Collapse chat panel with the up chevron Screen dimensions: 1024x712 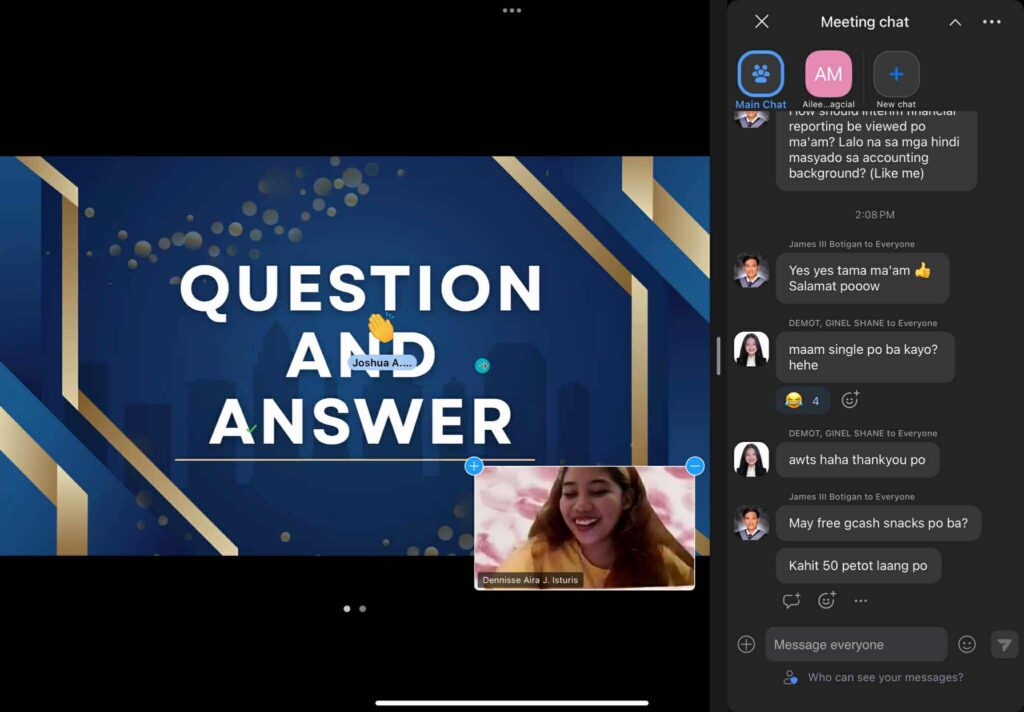(955, 22)
